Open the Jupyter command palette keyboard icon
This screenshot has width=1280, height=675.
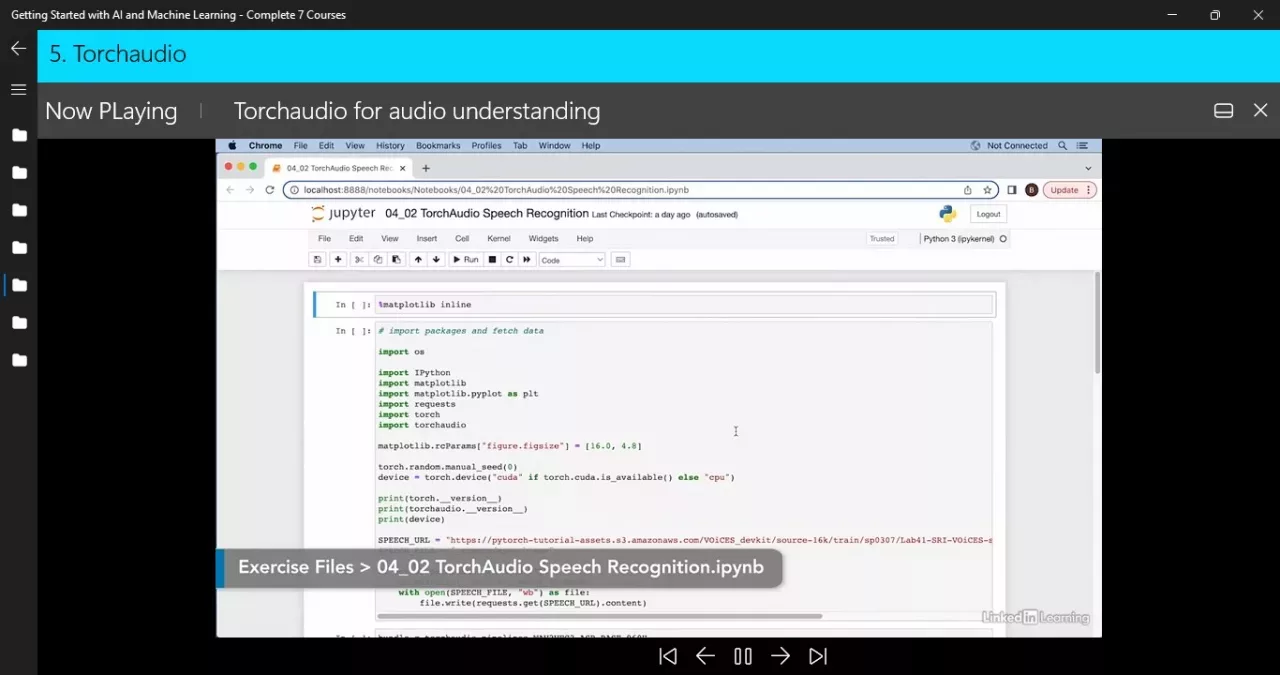(620, 260)
